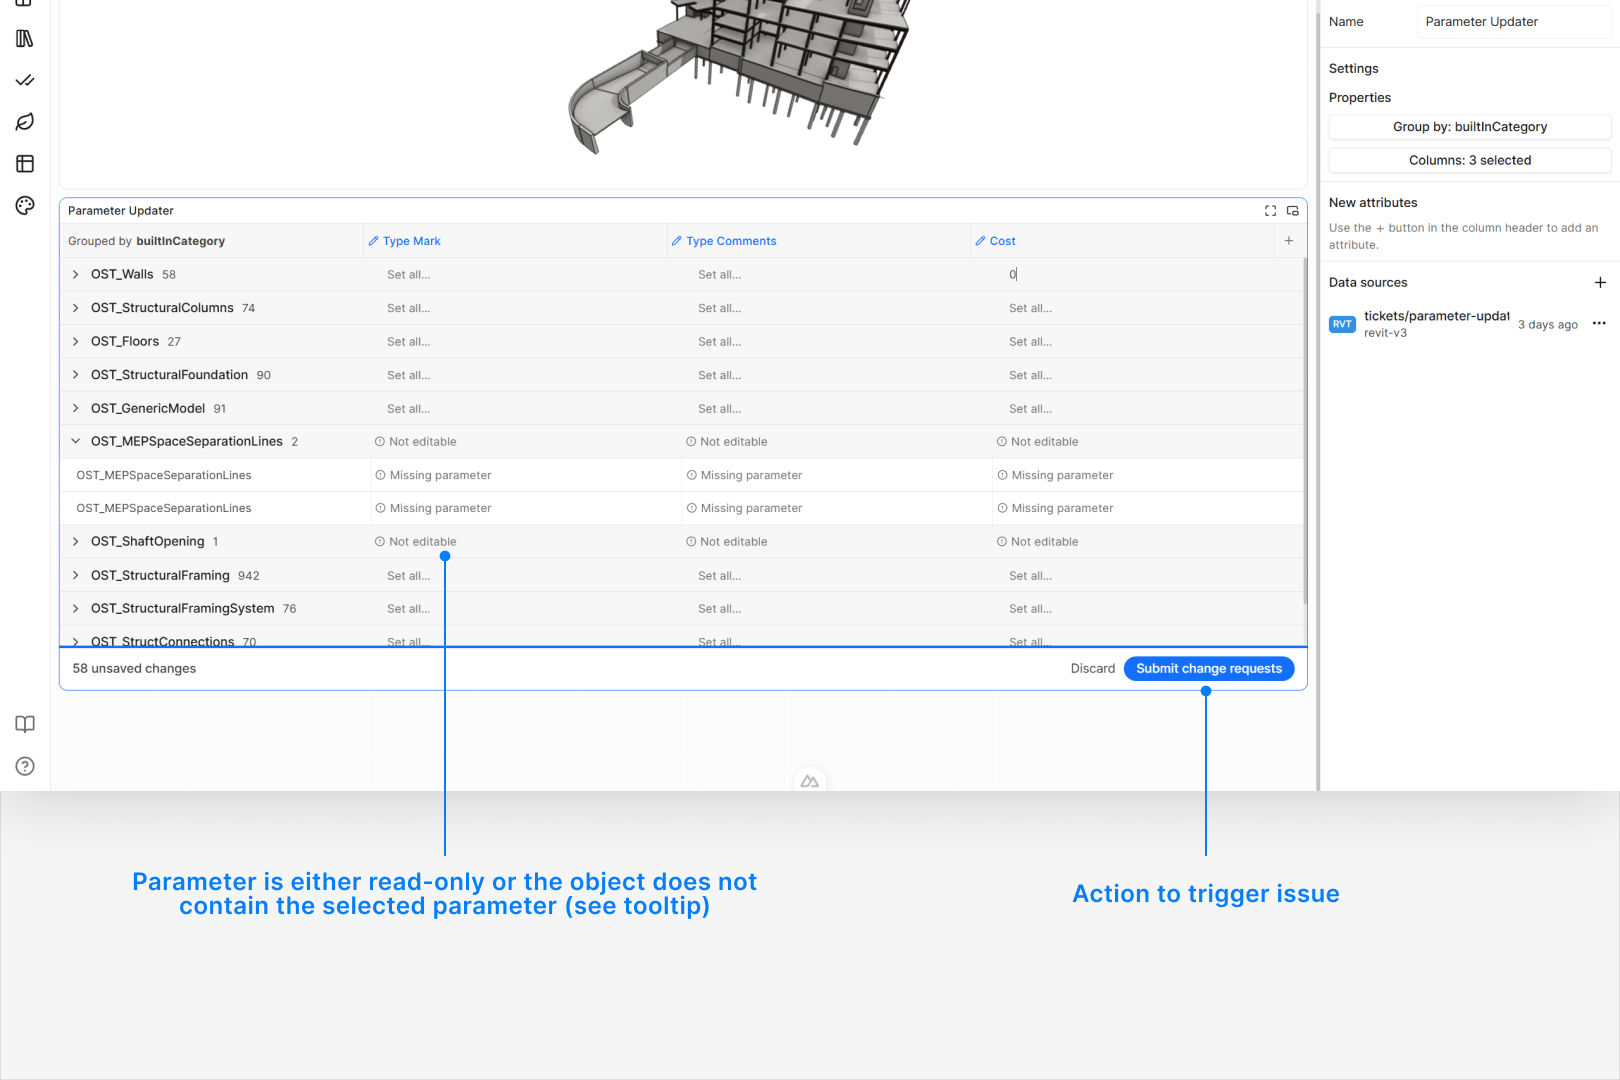The height and width of the screenshot is (1080, 1620).
Task: Click the Cost column header
Action: pyautogui.click(x=996, y=241)
